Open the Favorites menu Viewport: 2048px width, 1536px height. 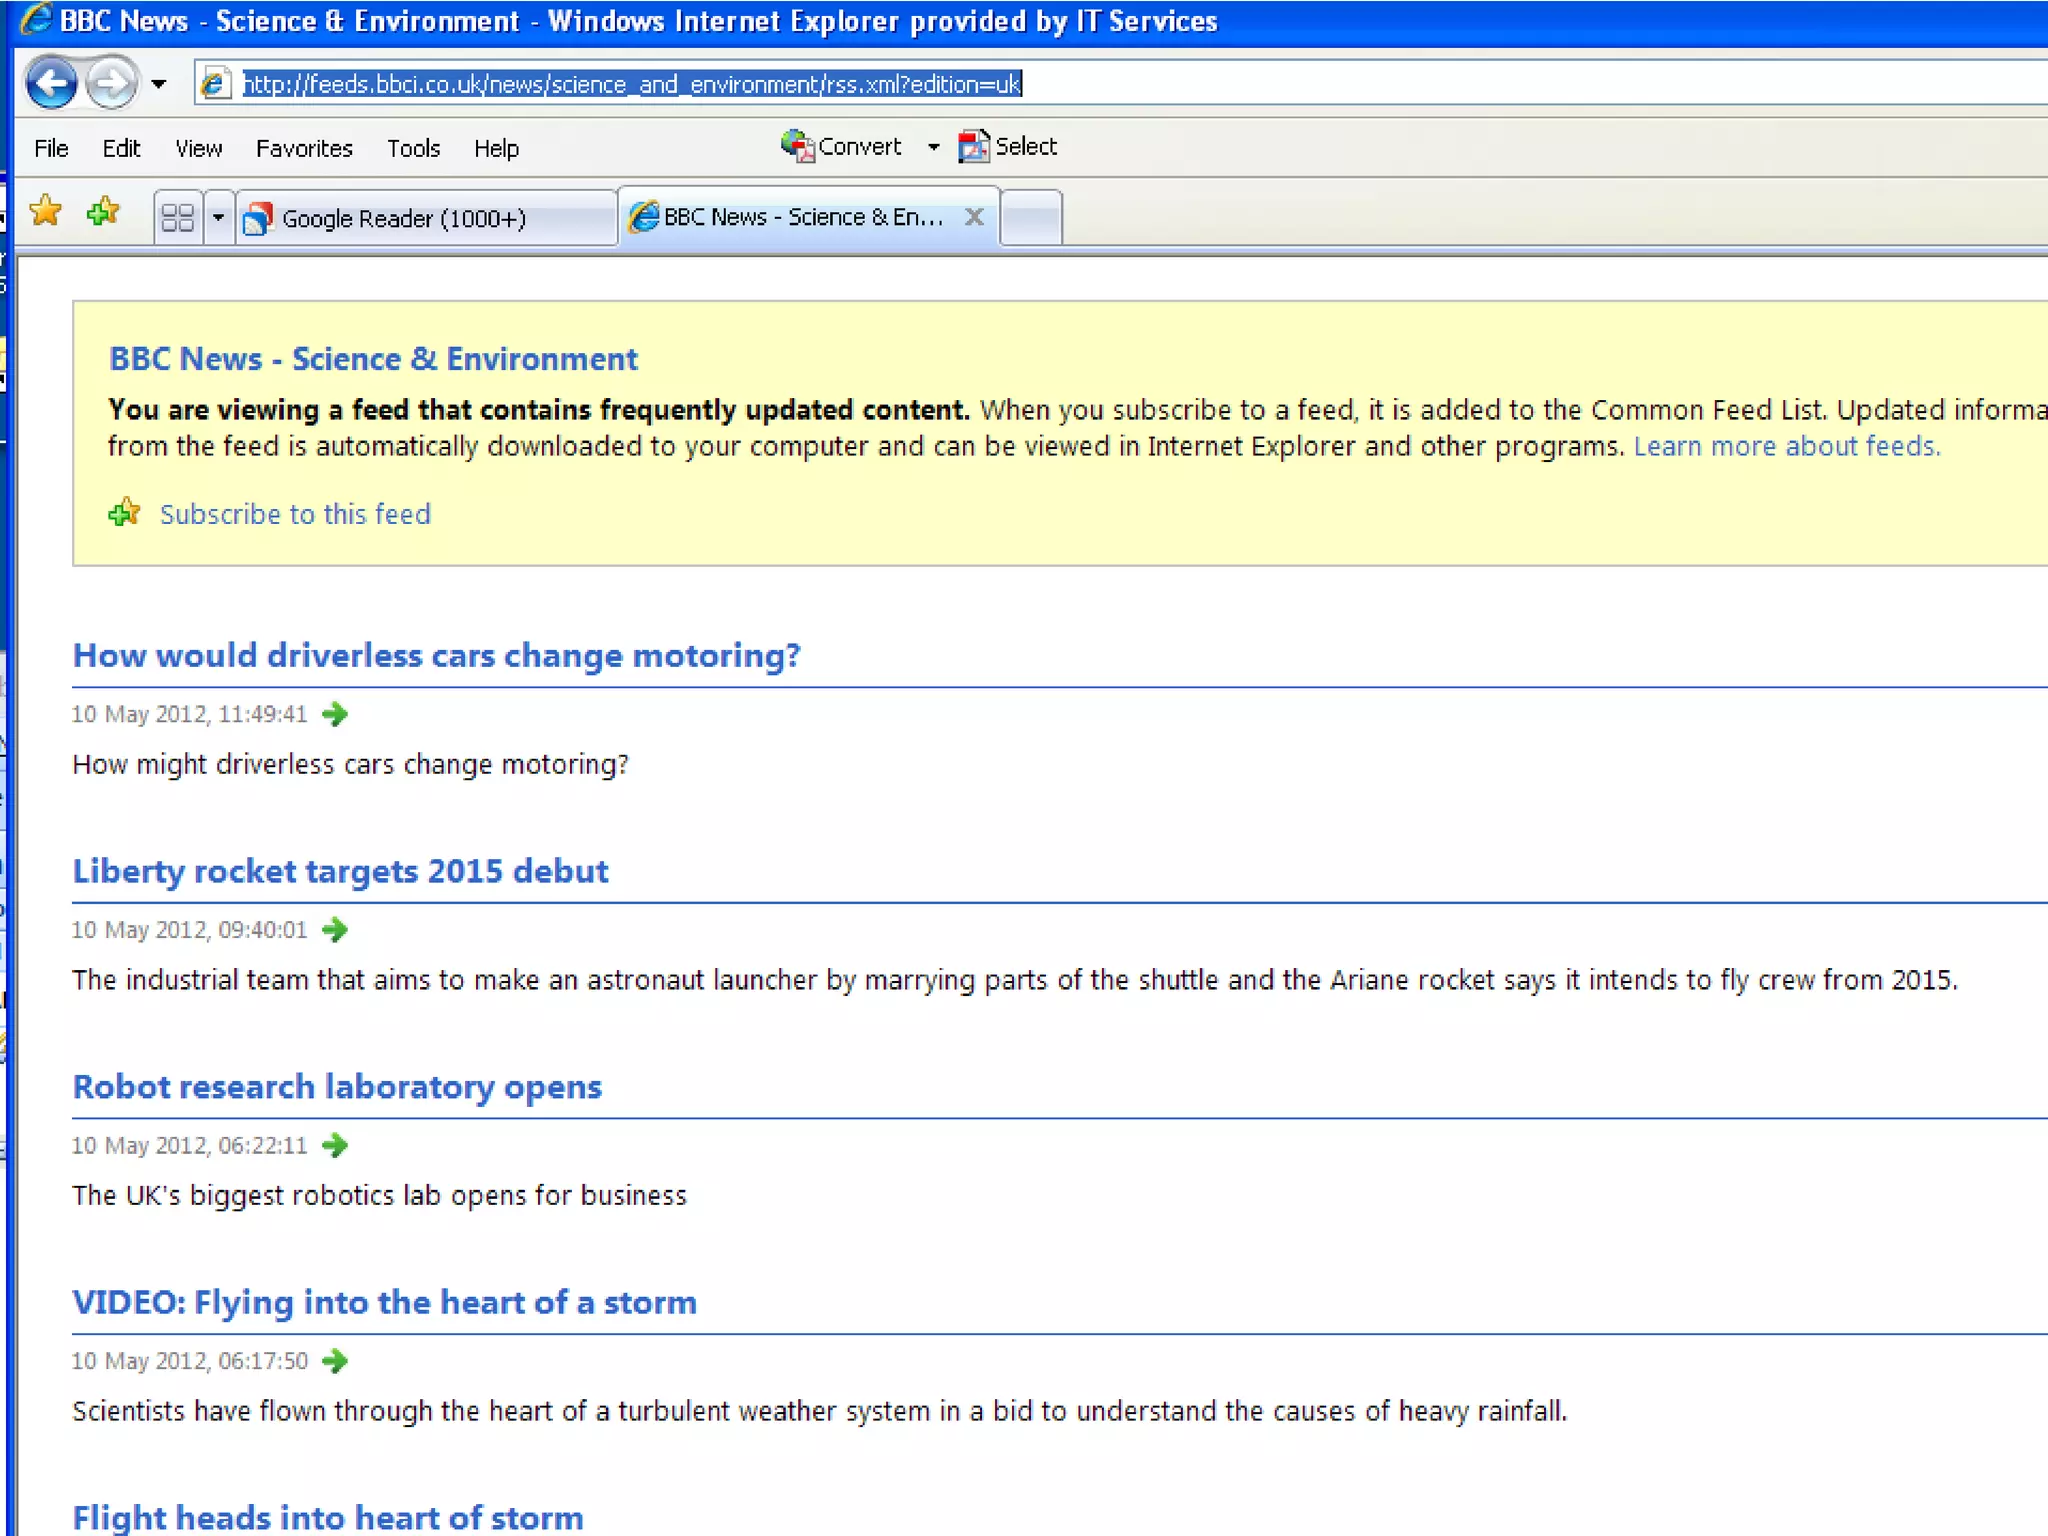(304, 149)
